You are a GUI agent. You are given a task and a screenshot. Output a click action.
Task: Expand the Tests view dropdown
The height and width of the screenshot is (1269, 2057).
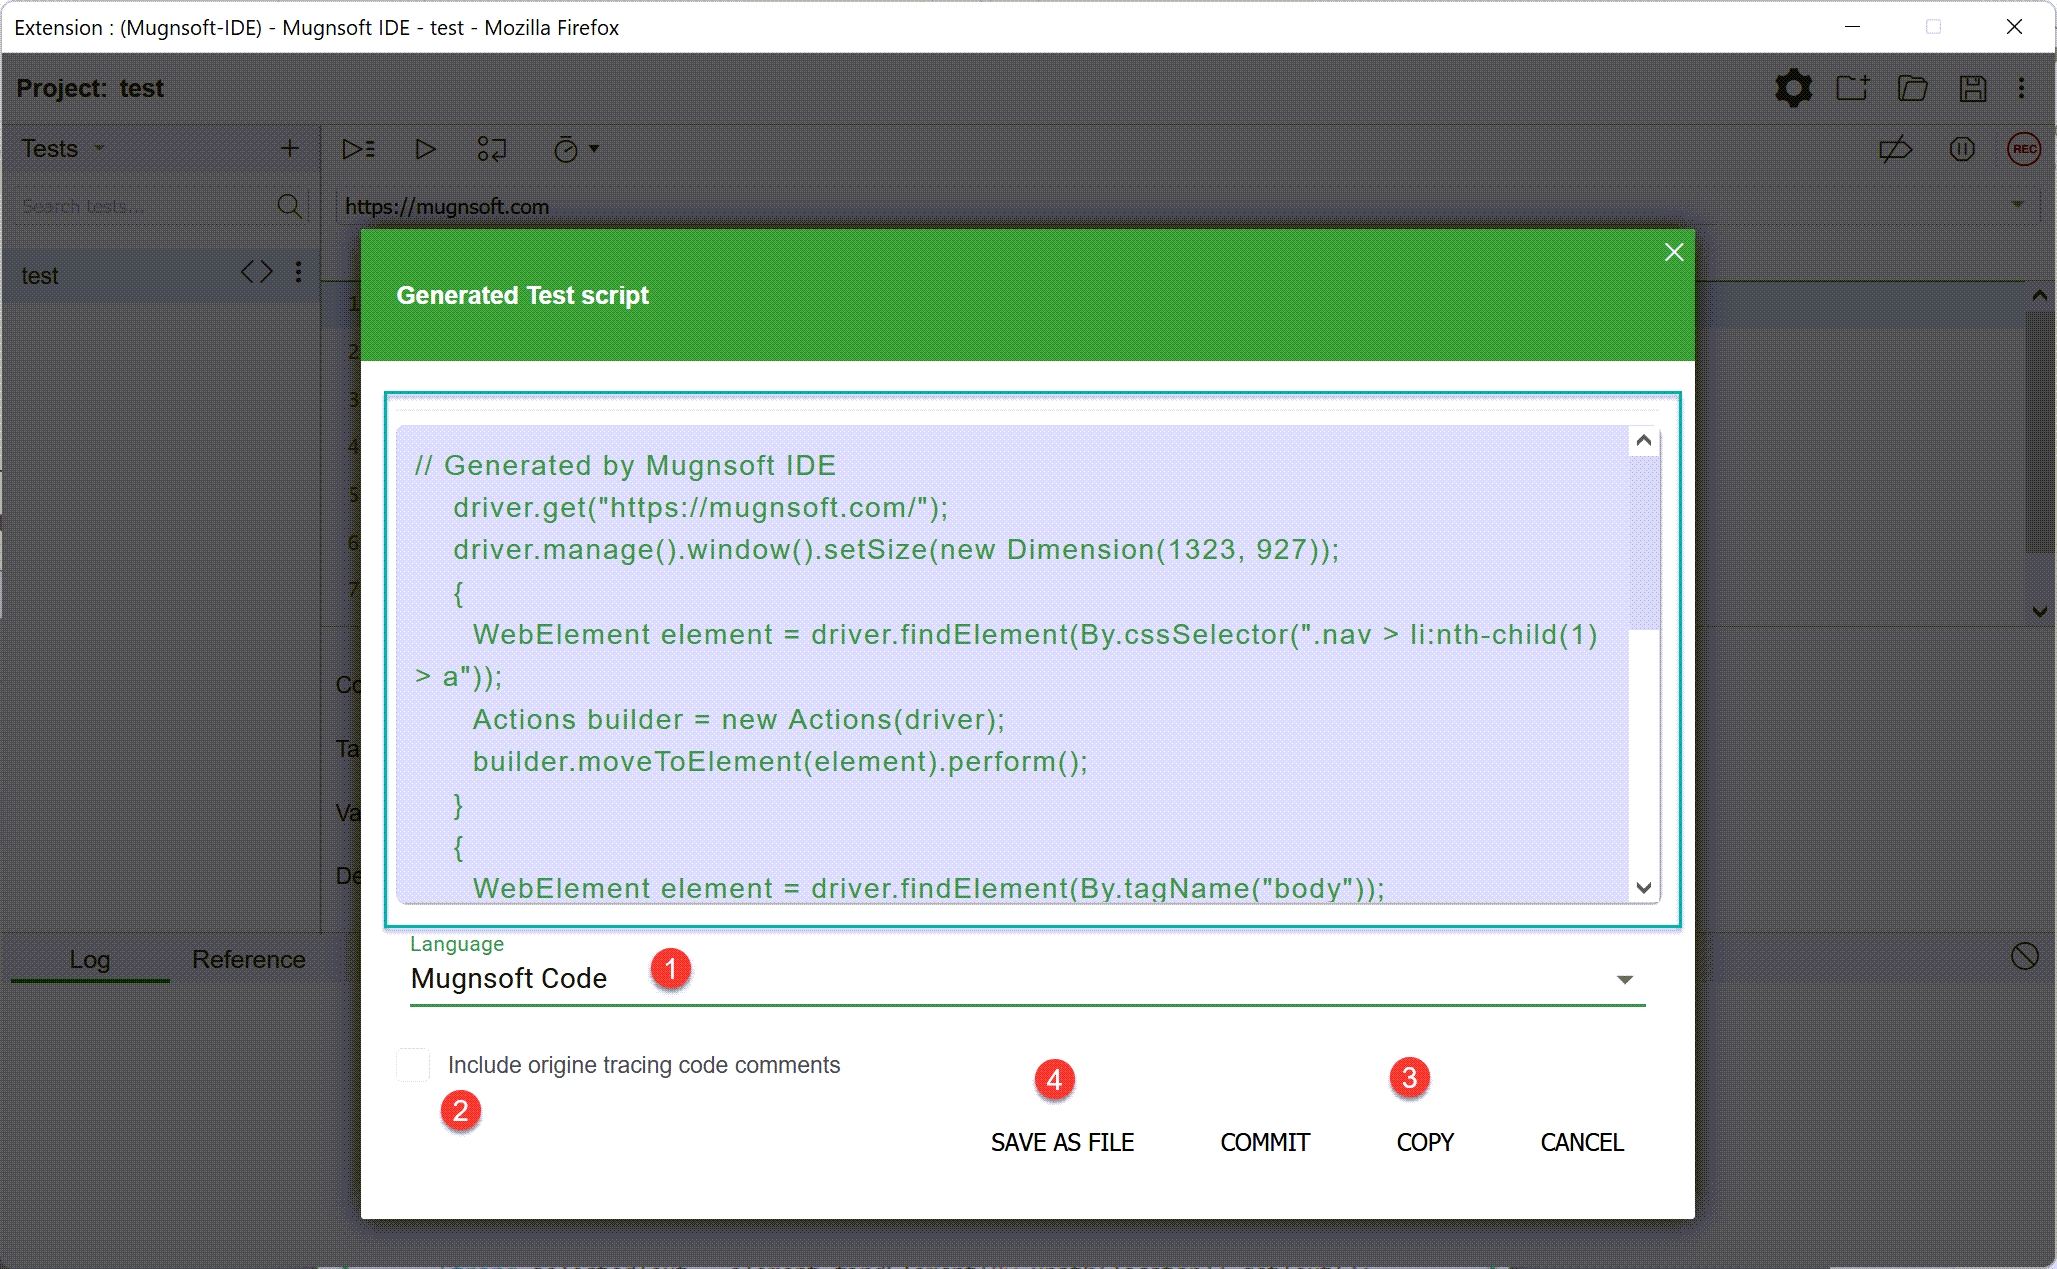coord(99,149)
